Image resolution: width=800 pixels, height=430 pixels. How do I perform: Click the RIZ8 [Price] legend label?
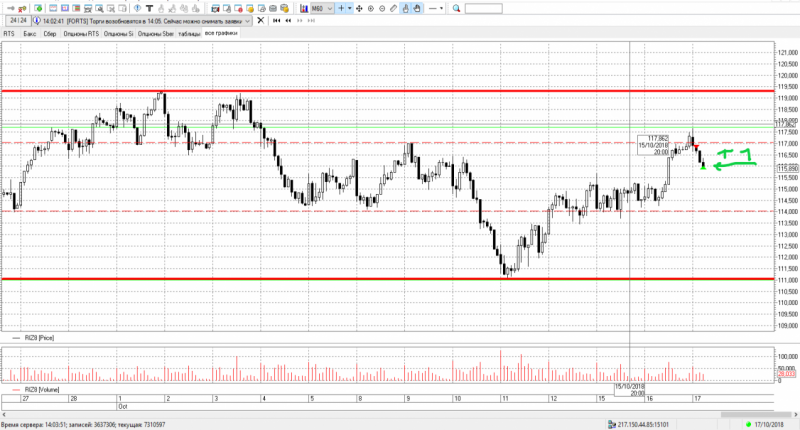pos(39,338)
